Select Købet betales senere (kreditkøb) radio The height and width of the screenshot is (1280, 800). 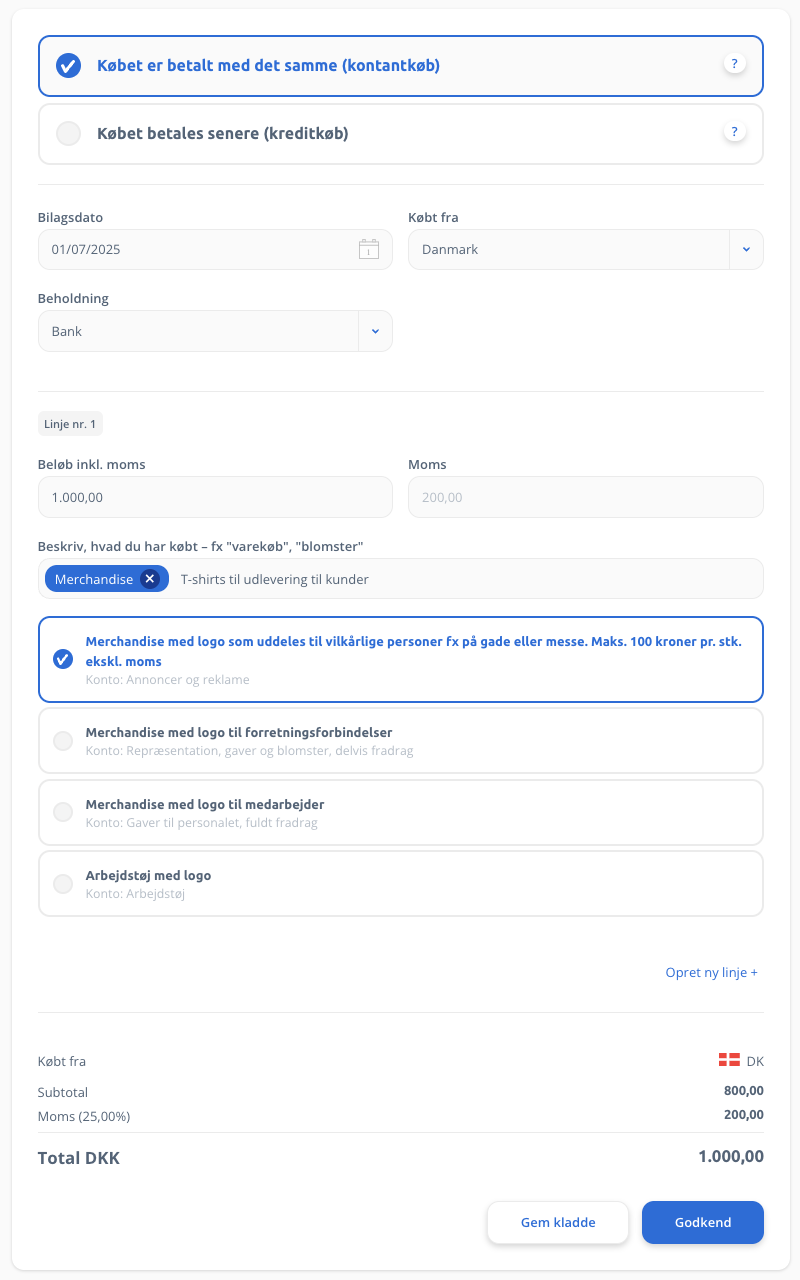coord(401,133)
